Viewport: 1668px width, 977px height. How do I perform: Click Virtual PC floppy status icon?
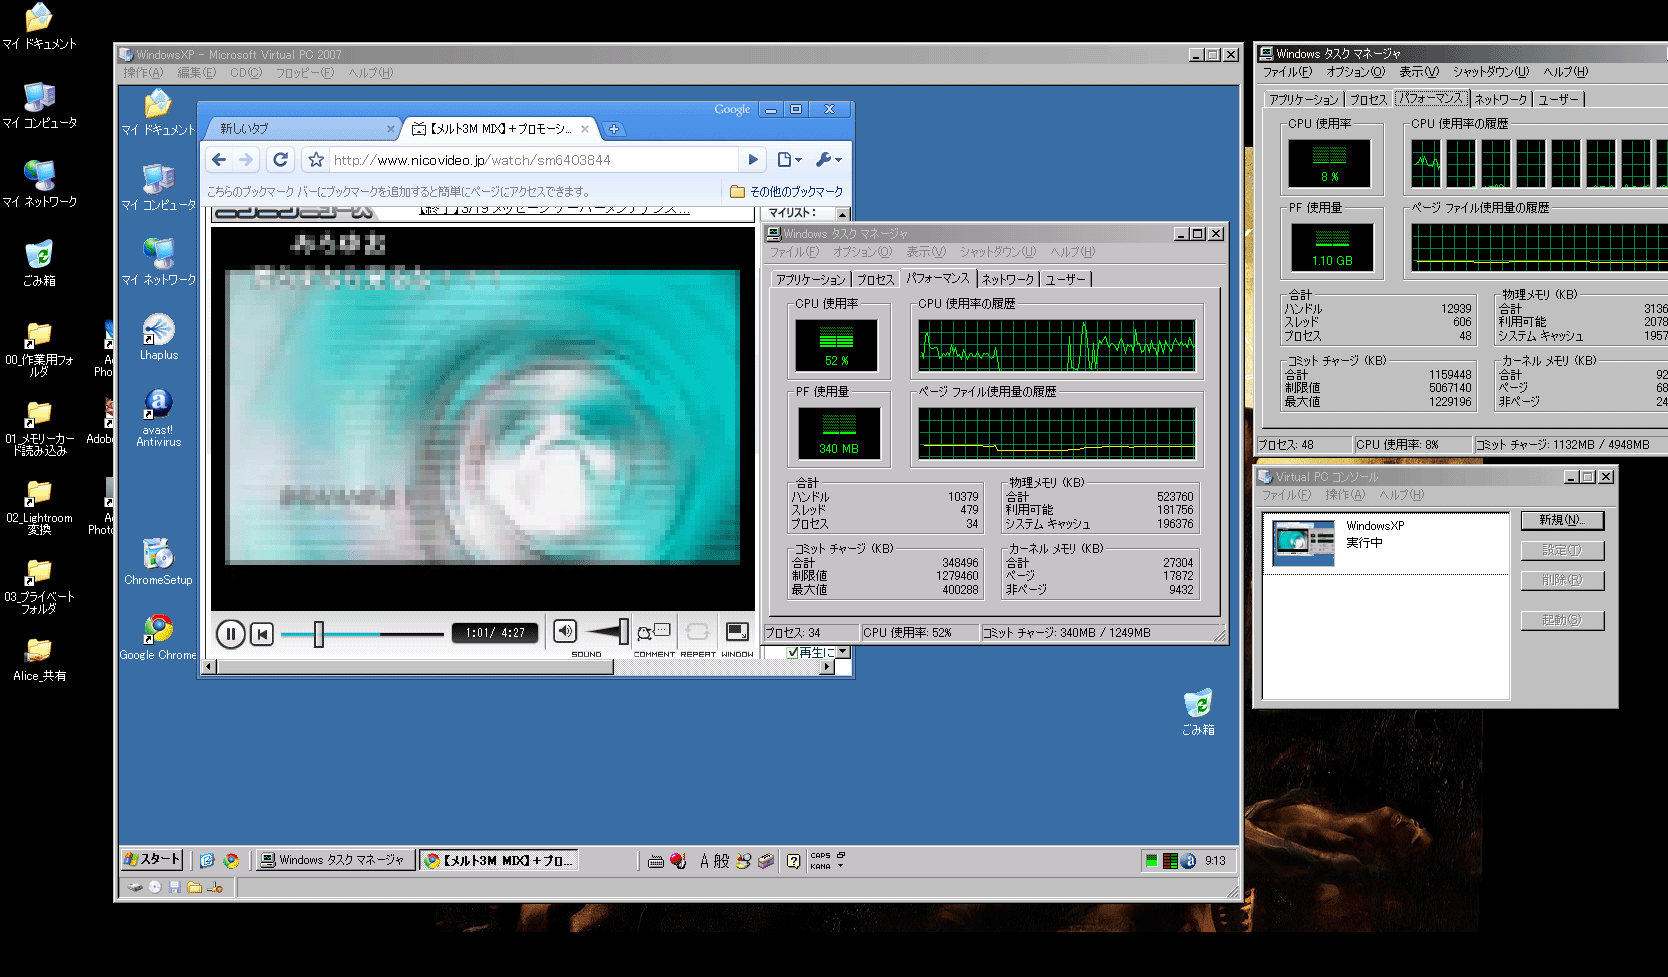click(174, 887)
